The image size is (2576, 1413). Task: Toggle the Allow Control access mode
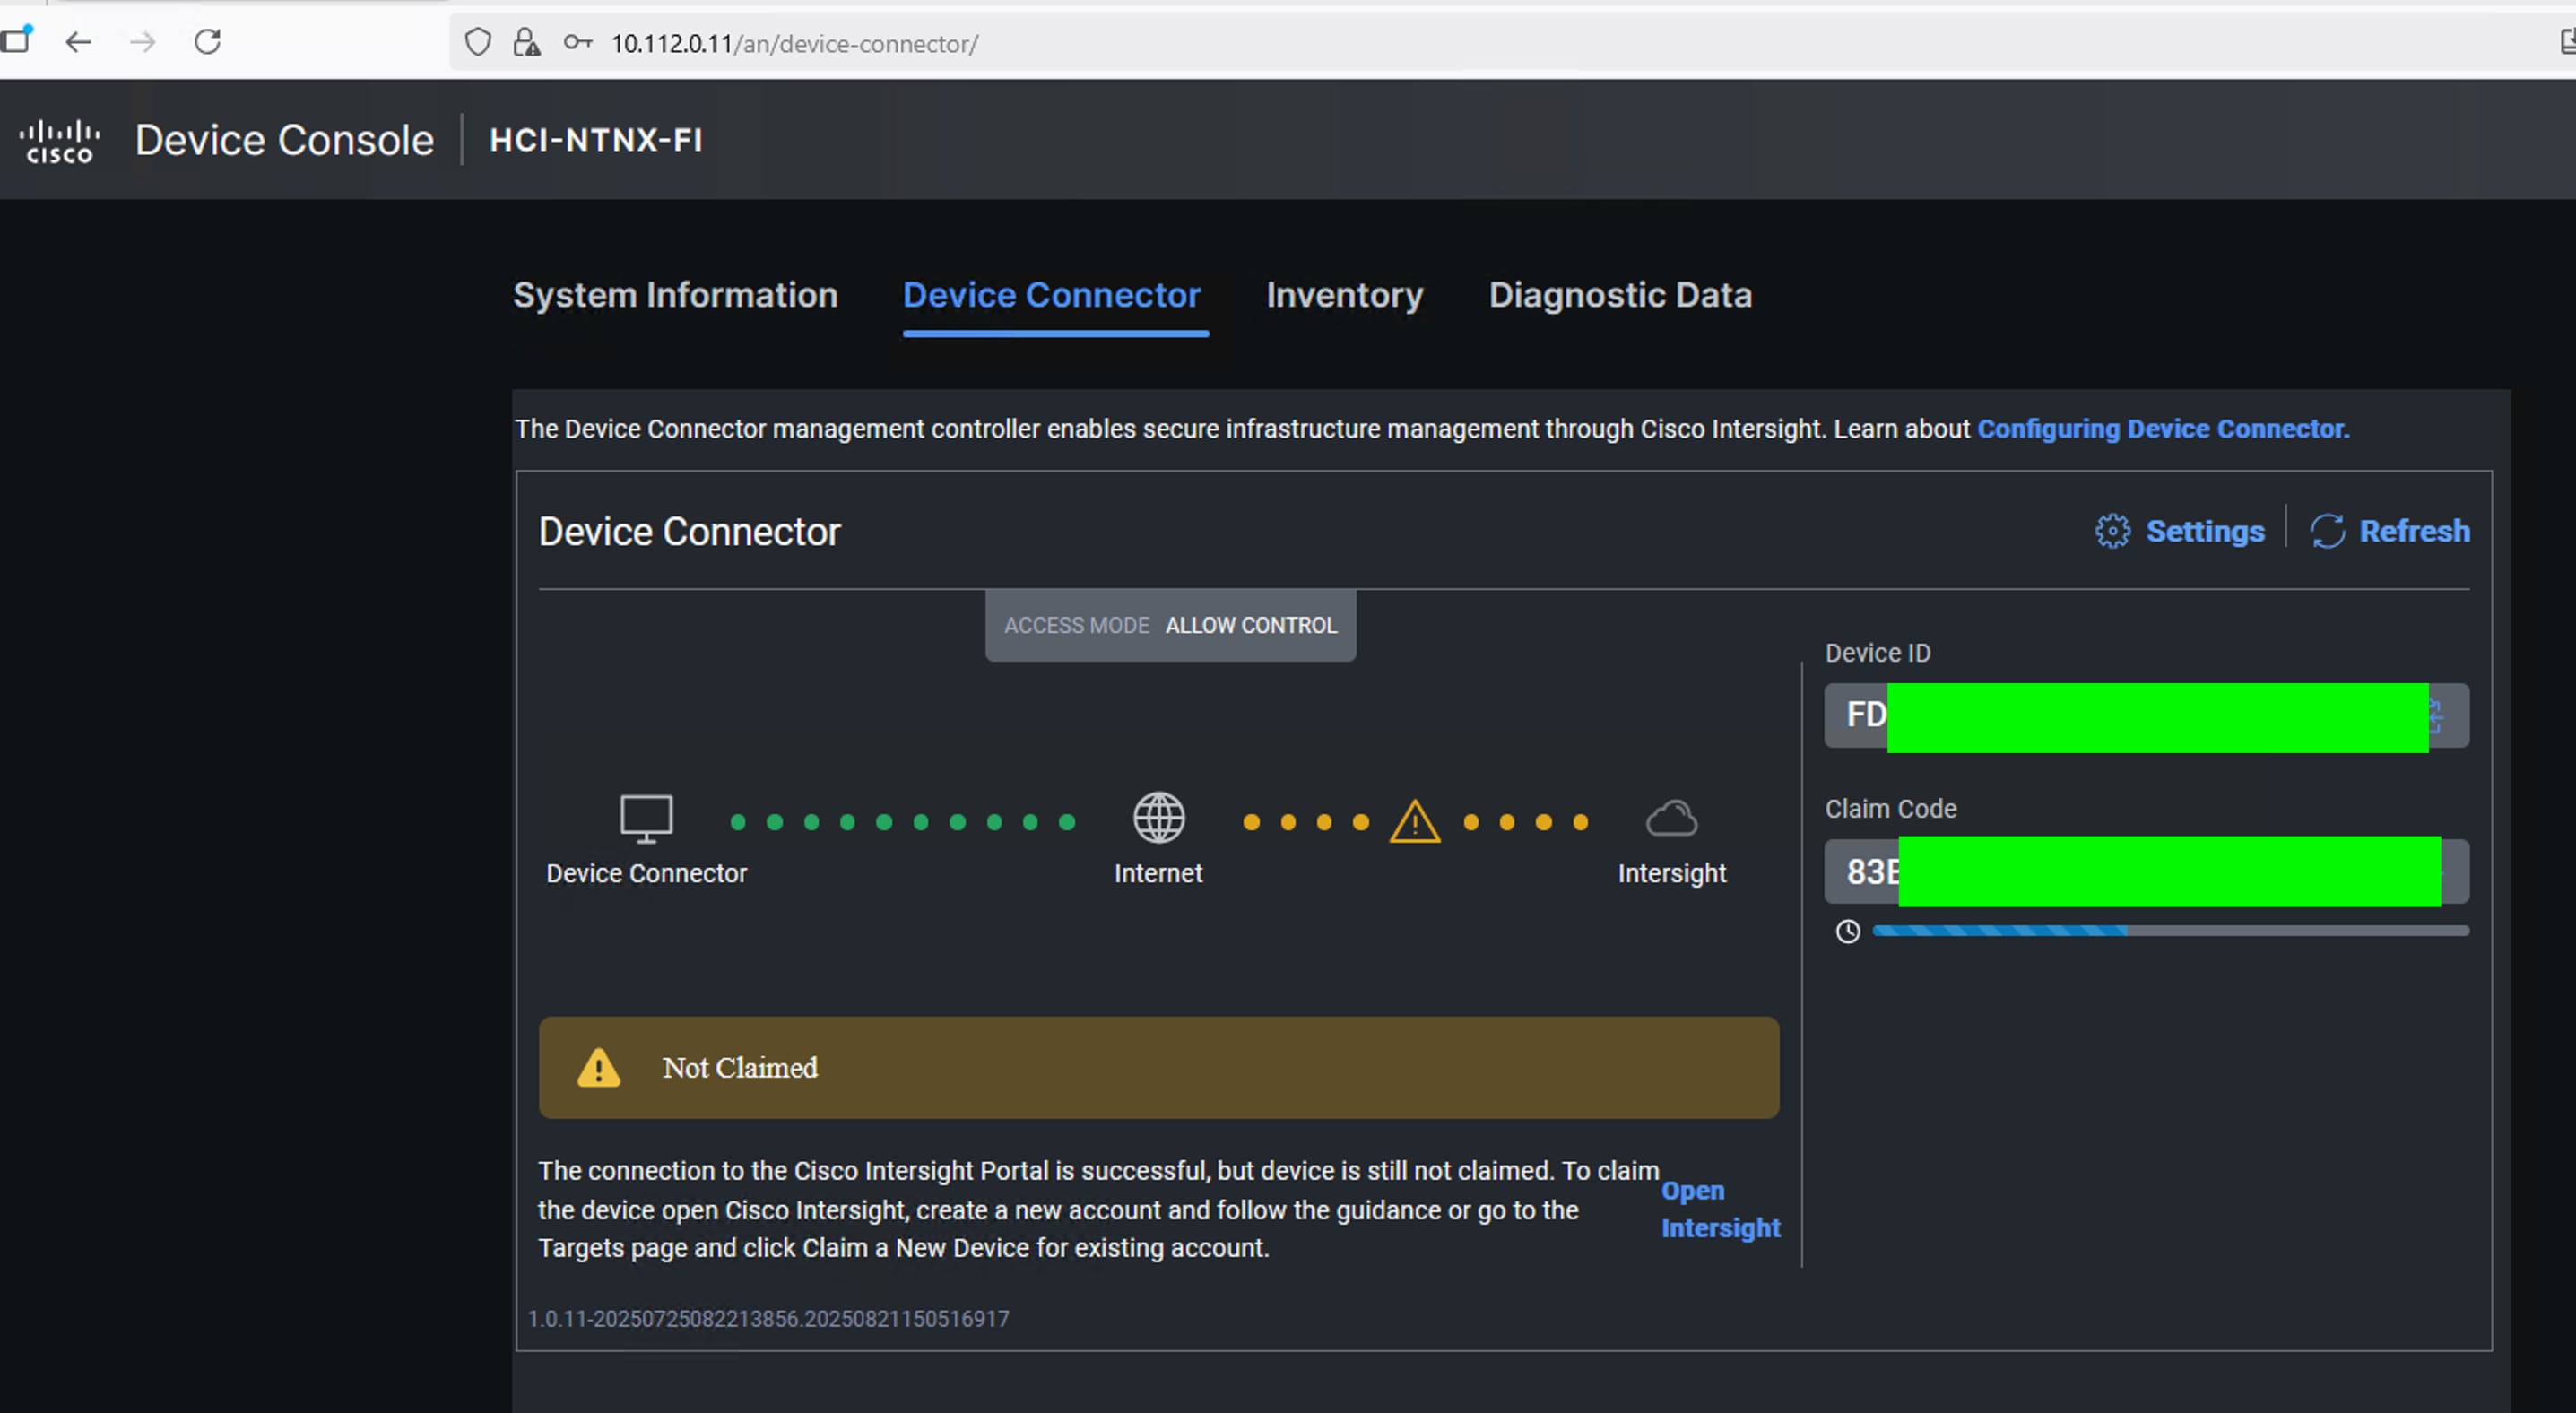[x=1250, y=625]
